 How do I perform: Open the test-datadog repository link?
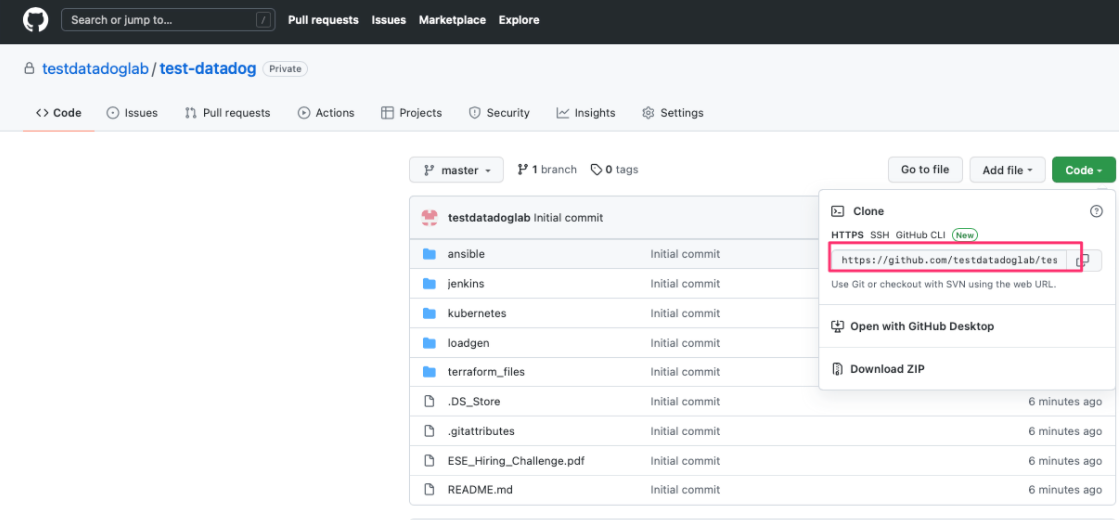tap(208, 69)
